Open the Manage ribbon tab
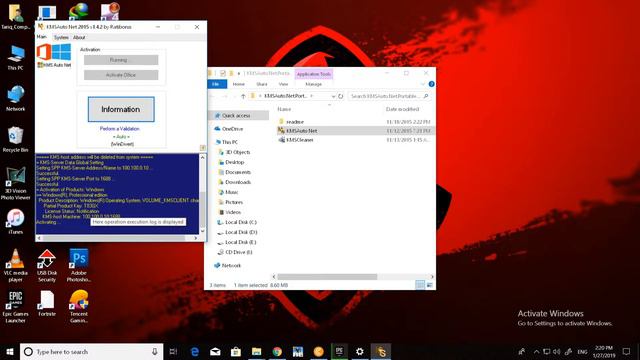This screenshot has height=360, width=640. (x=313, y=84)
